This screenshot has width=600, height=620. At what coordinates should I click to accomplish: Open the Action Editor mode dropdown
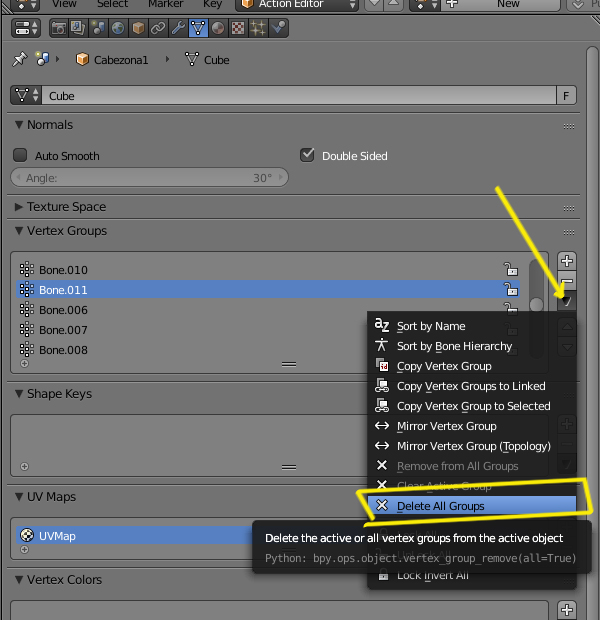tap(297, 4)
